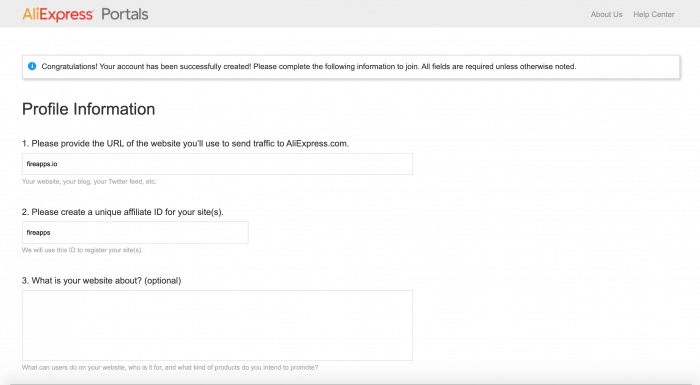Screen dimensions: 700x385
Task: Open the About Us link
Action: pyautogui.click(x=606, y=14)
